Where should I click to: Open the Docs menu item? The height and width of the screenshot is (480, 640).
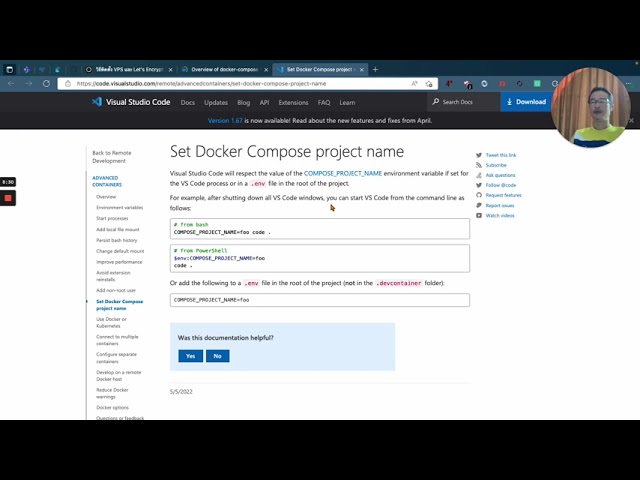coord(188,102)
